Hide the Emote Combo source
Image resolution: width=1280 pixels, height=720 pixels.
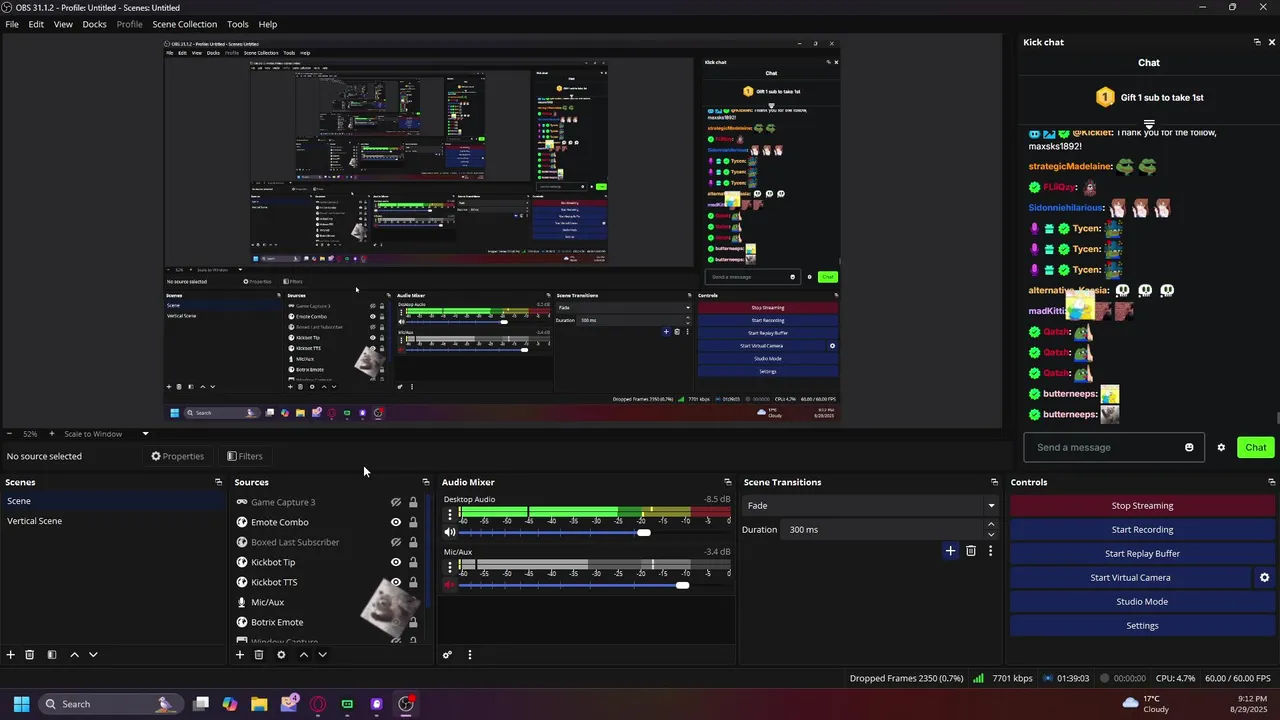(396, 522)
